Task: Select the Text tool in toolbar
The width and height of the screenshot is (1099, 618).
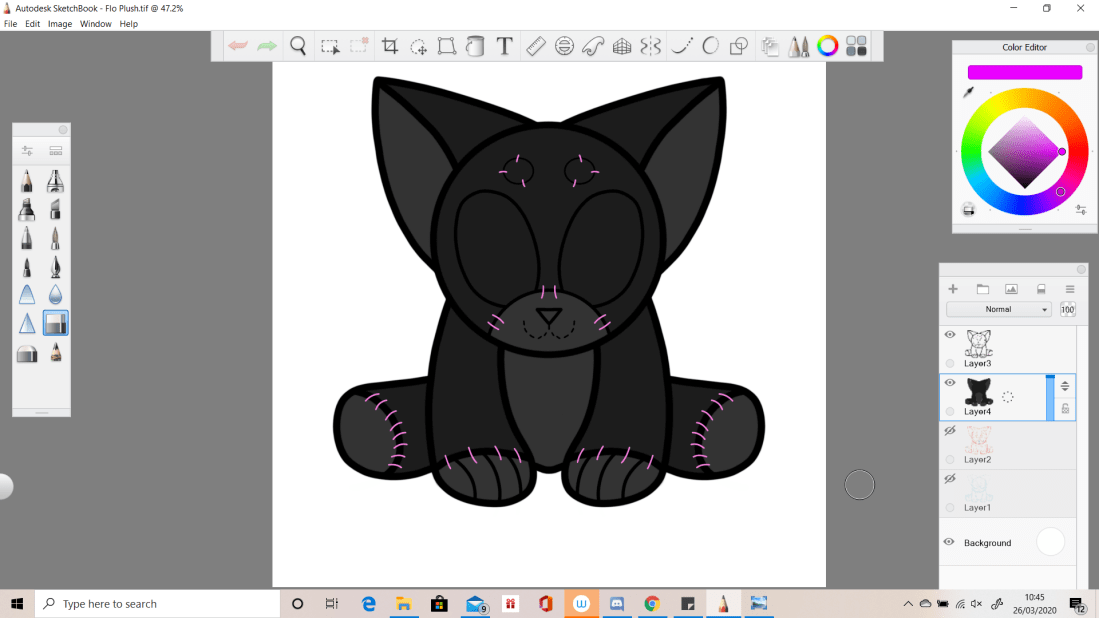Action: click(504, 46)
